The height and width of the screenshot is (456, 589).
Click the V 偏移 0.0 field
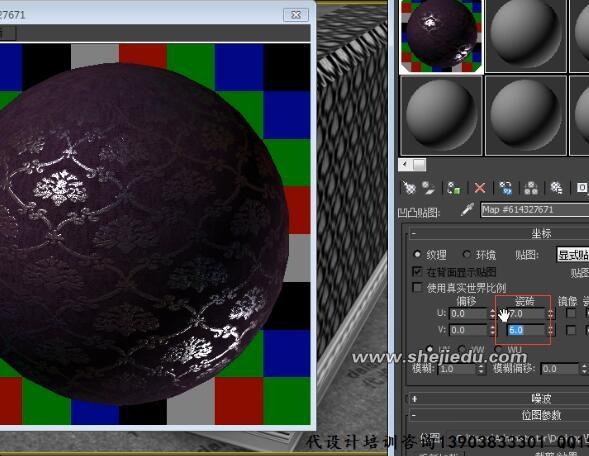(x=468, y=330)
